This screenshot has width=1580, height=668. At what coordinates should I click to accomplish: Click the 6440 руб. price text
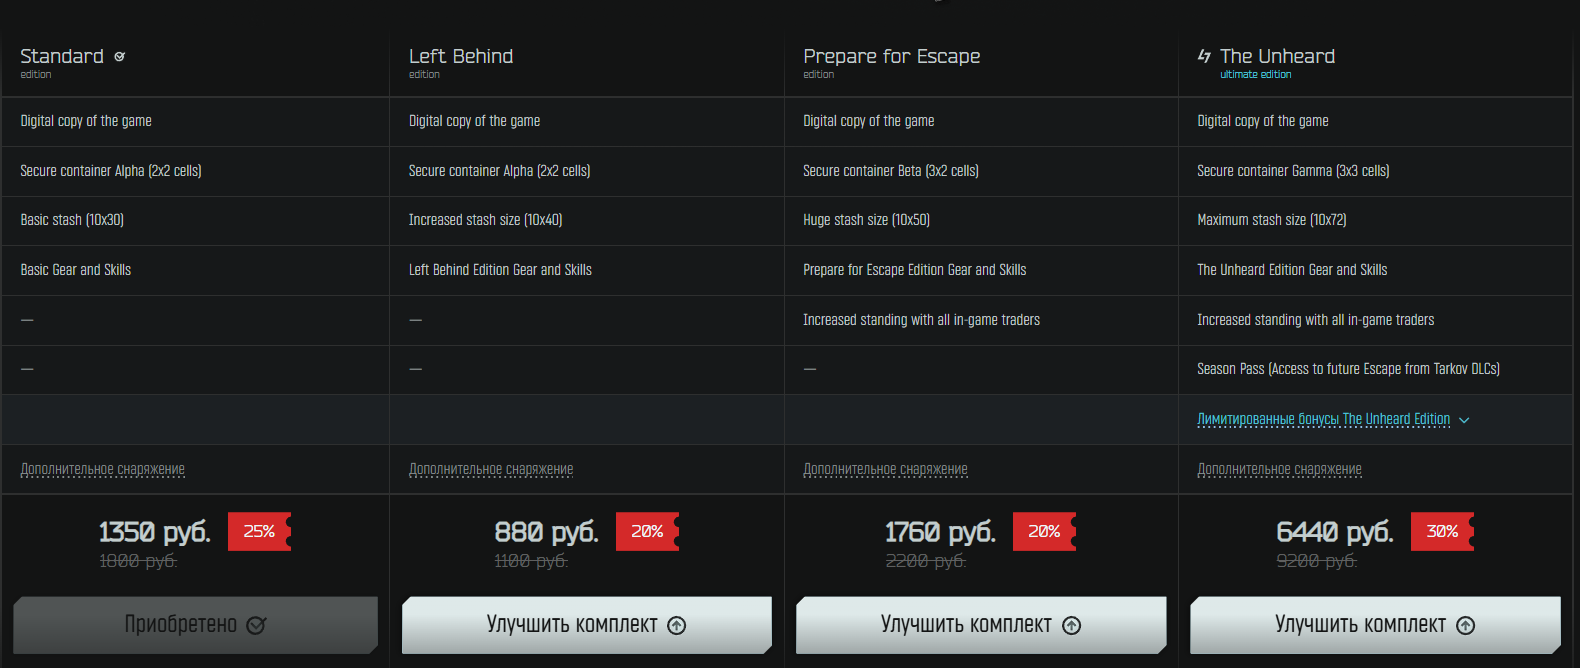click(x=1335, y=532)
